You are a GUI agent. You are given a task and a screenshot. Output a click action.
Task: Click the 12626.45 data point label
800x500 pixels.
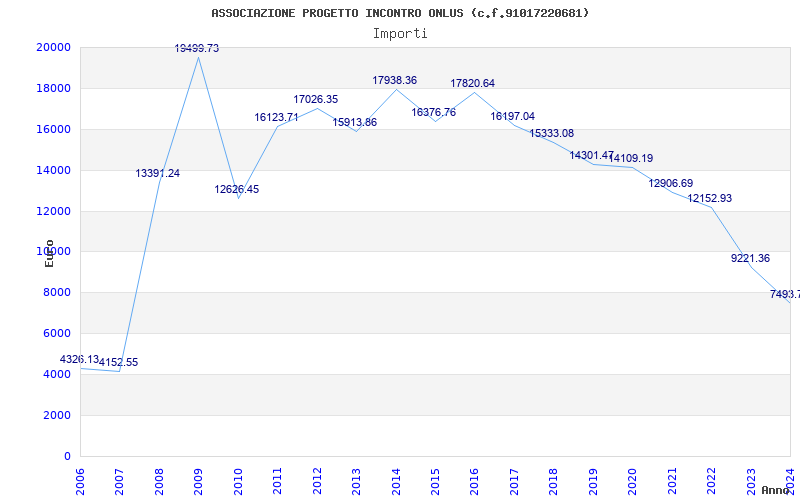pos(237,189)
